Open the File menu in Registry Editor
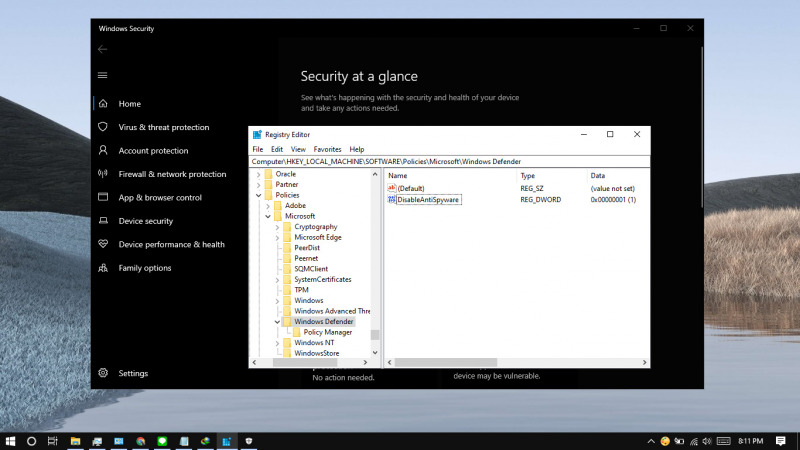This screenshot has height=450, width=800. click(x=258, y=149)
